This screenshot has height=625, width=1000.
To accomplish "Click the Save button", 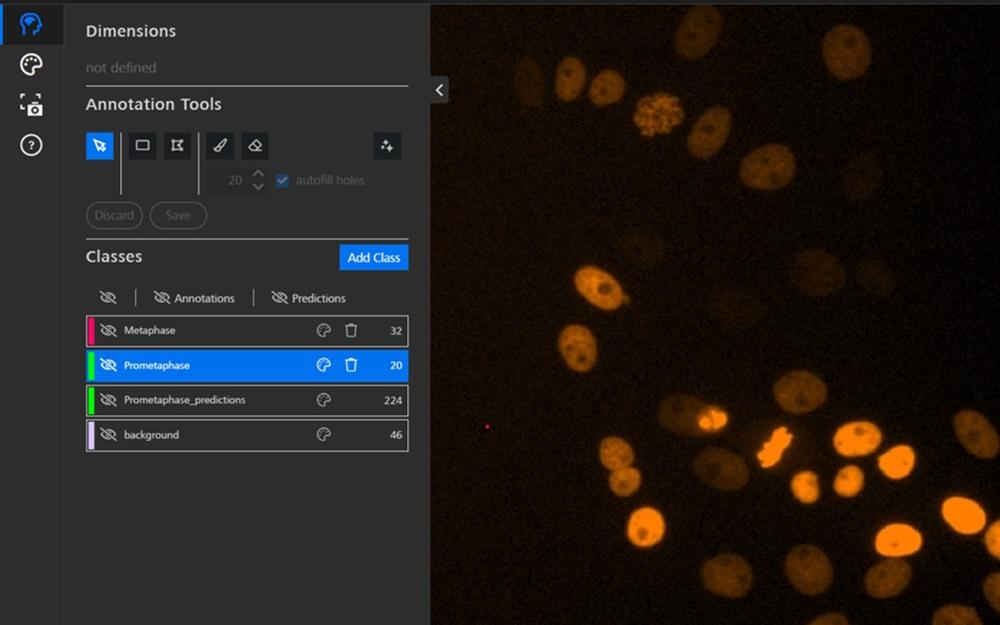I will (x=178, y=216).
